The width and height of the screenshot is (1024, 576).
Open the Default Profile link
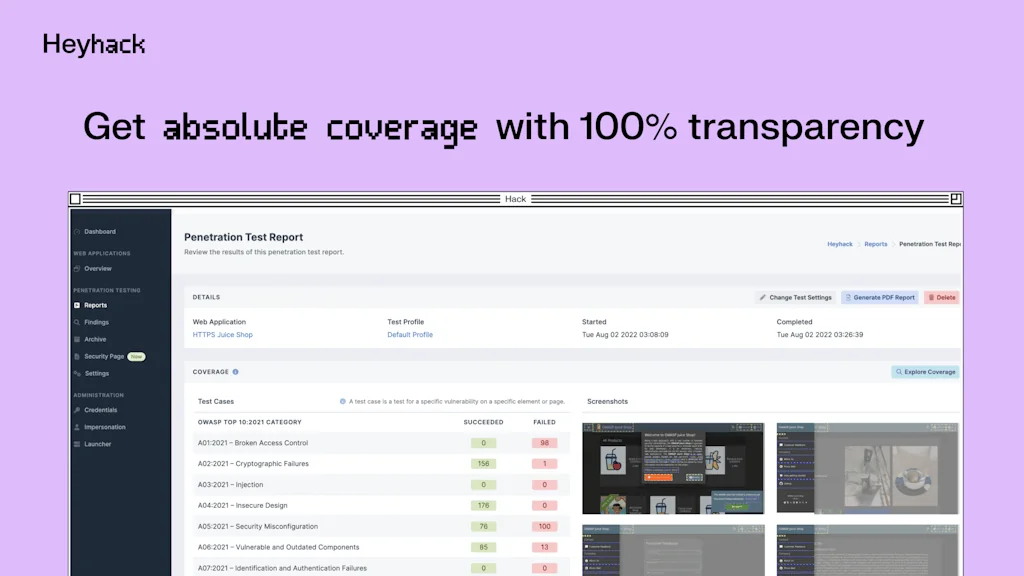click(x=410, y=335)
